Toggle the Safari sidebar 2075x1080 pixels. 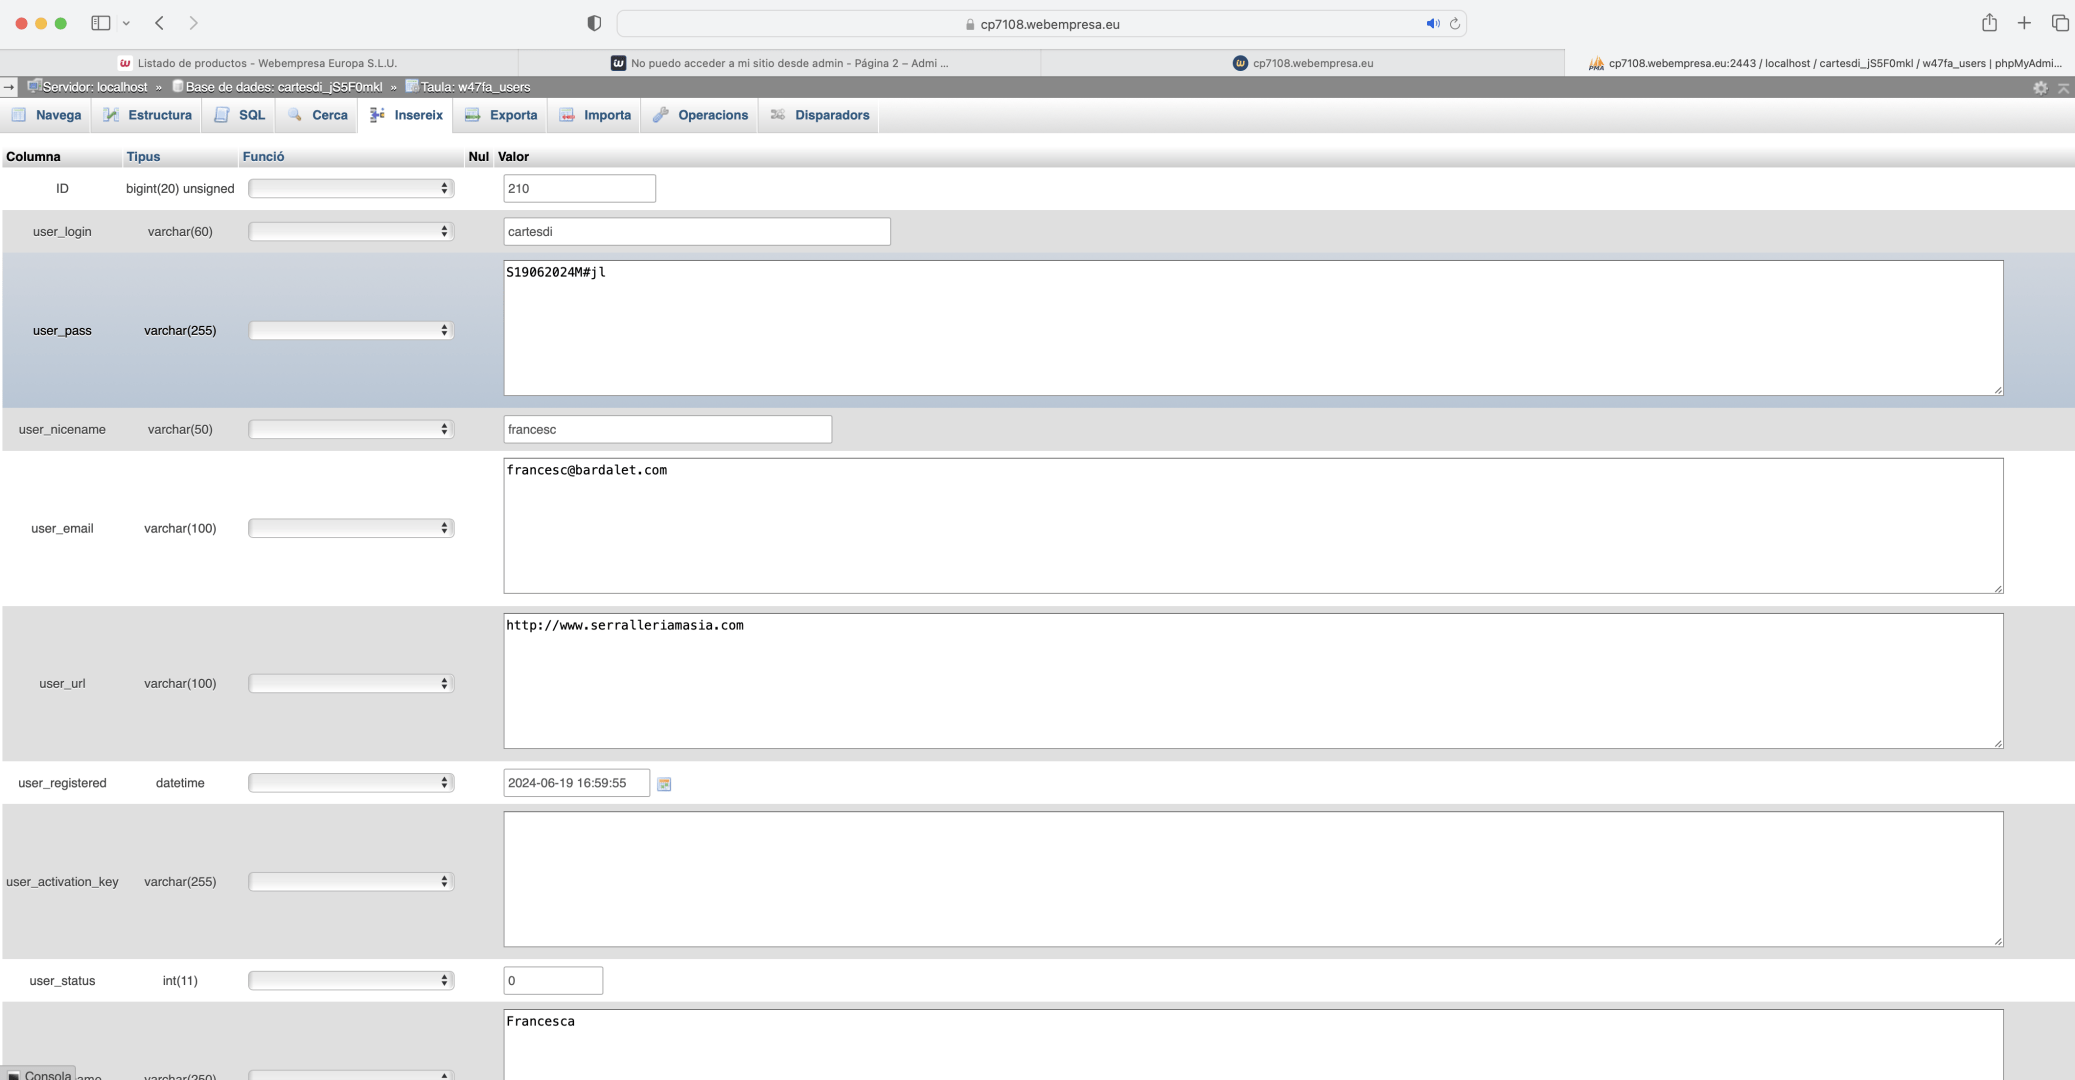click(101, 23)
